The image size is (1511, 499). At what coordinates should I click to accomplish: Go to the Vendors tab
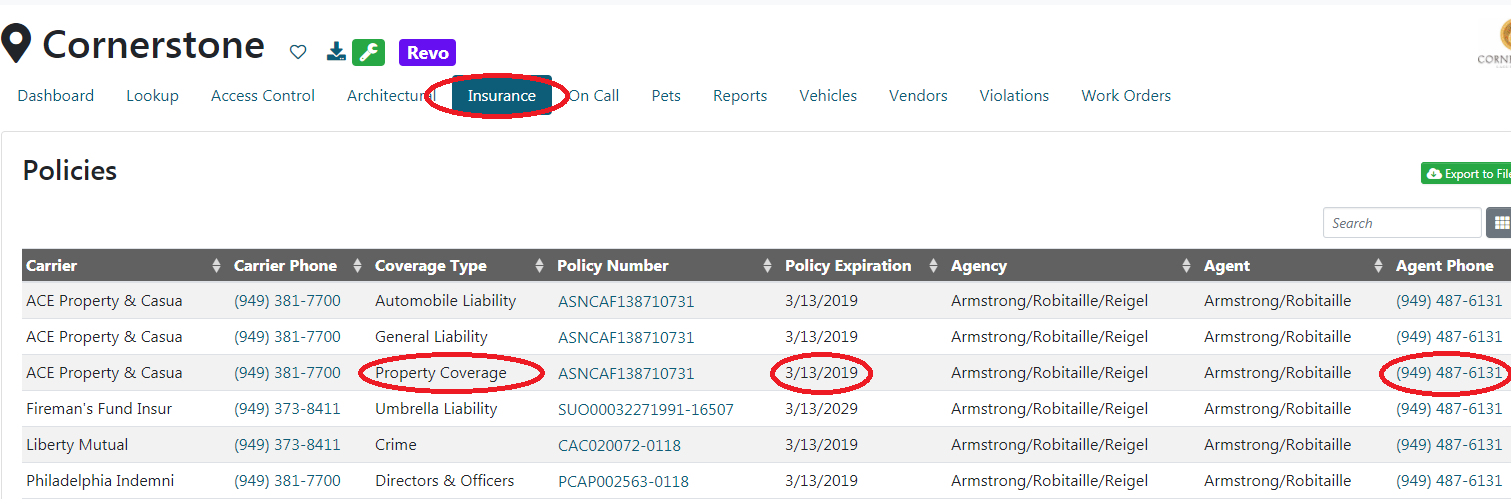[x=918, y=96]
